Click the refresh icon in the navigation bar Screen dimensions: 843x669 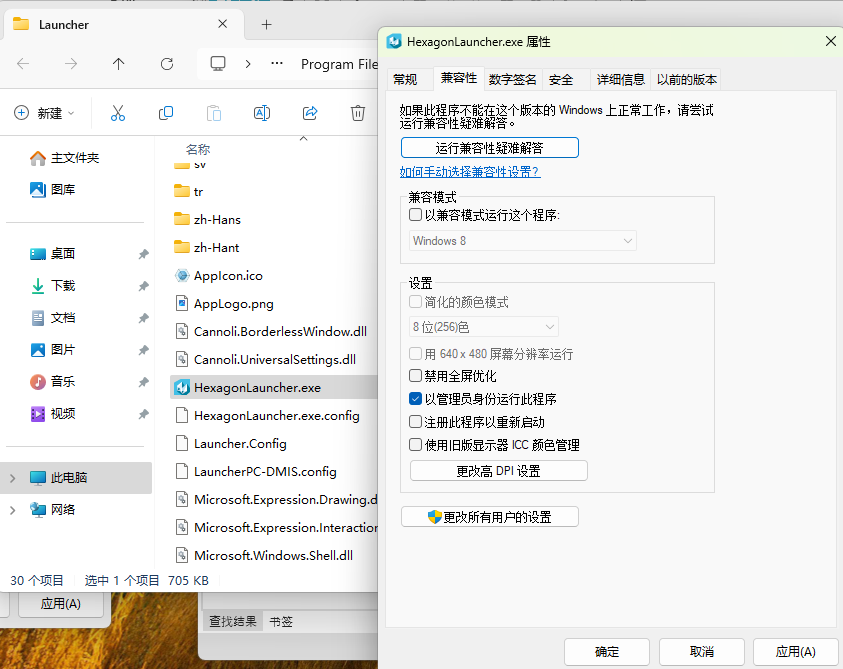[166, 63]
